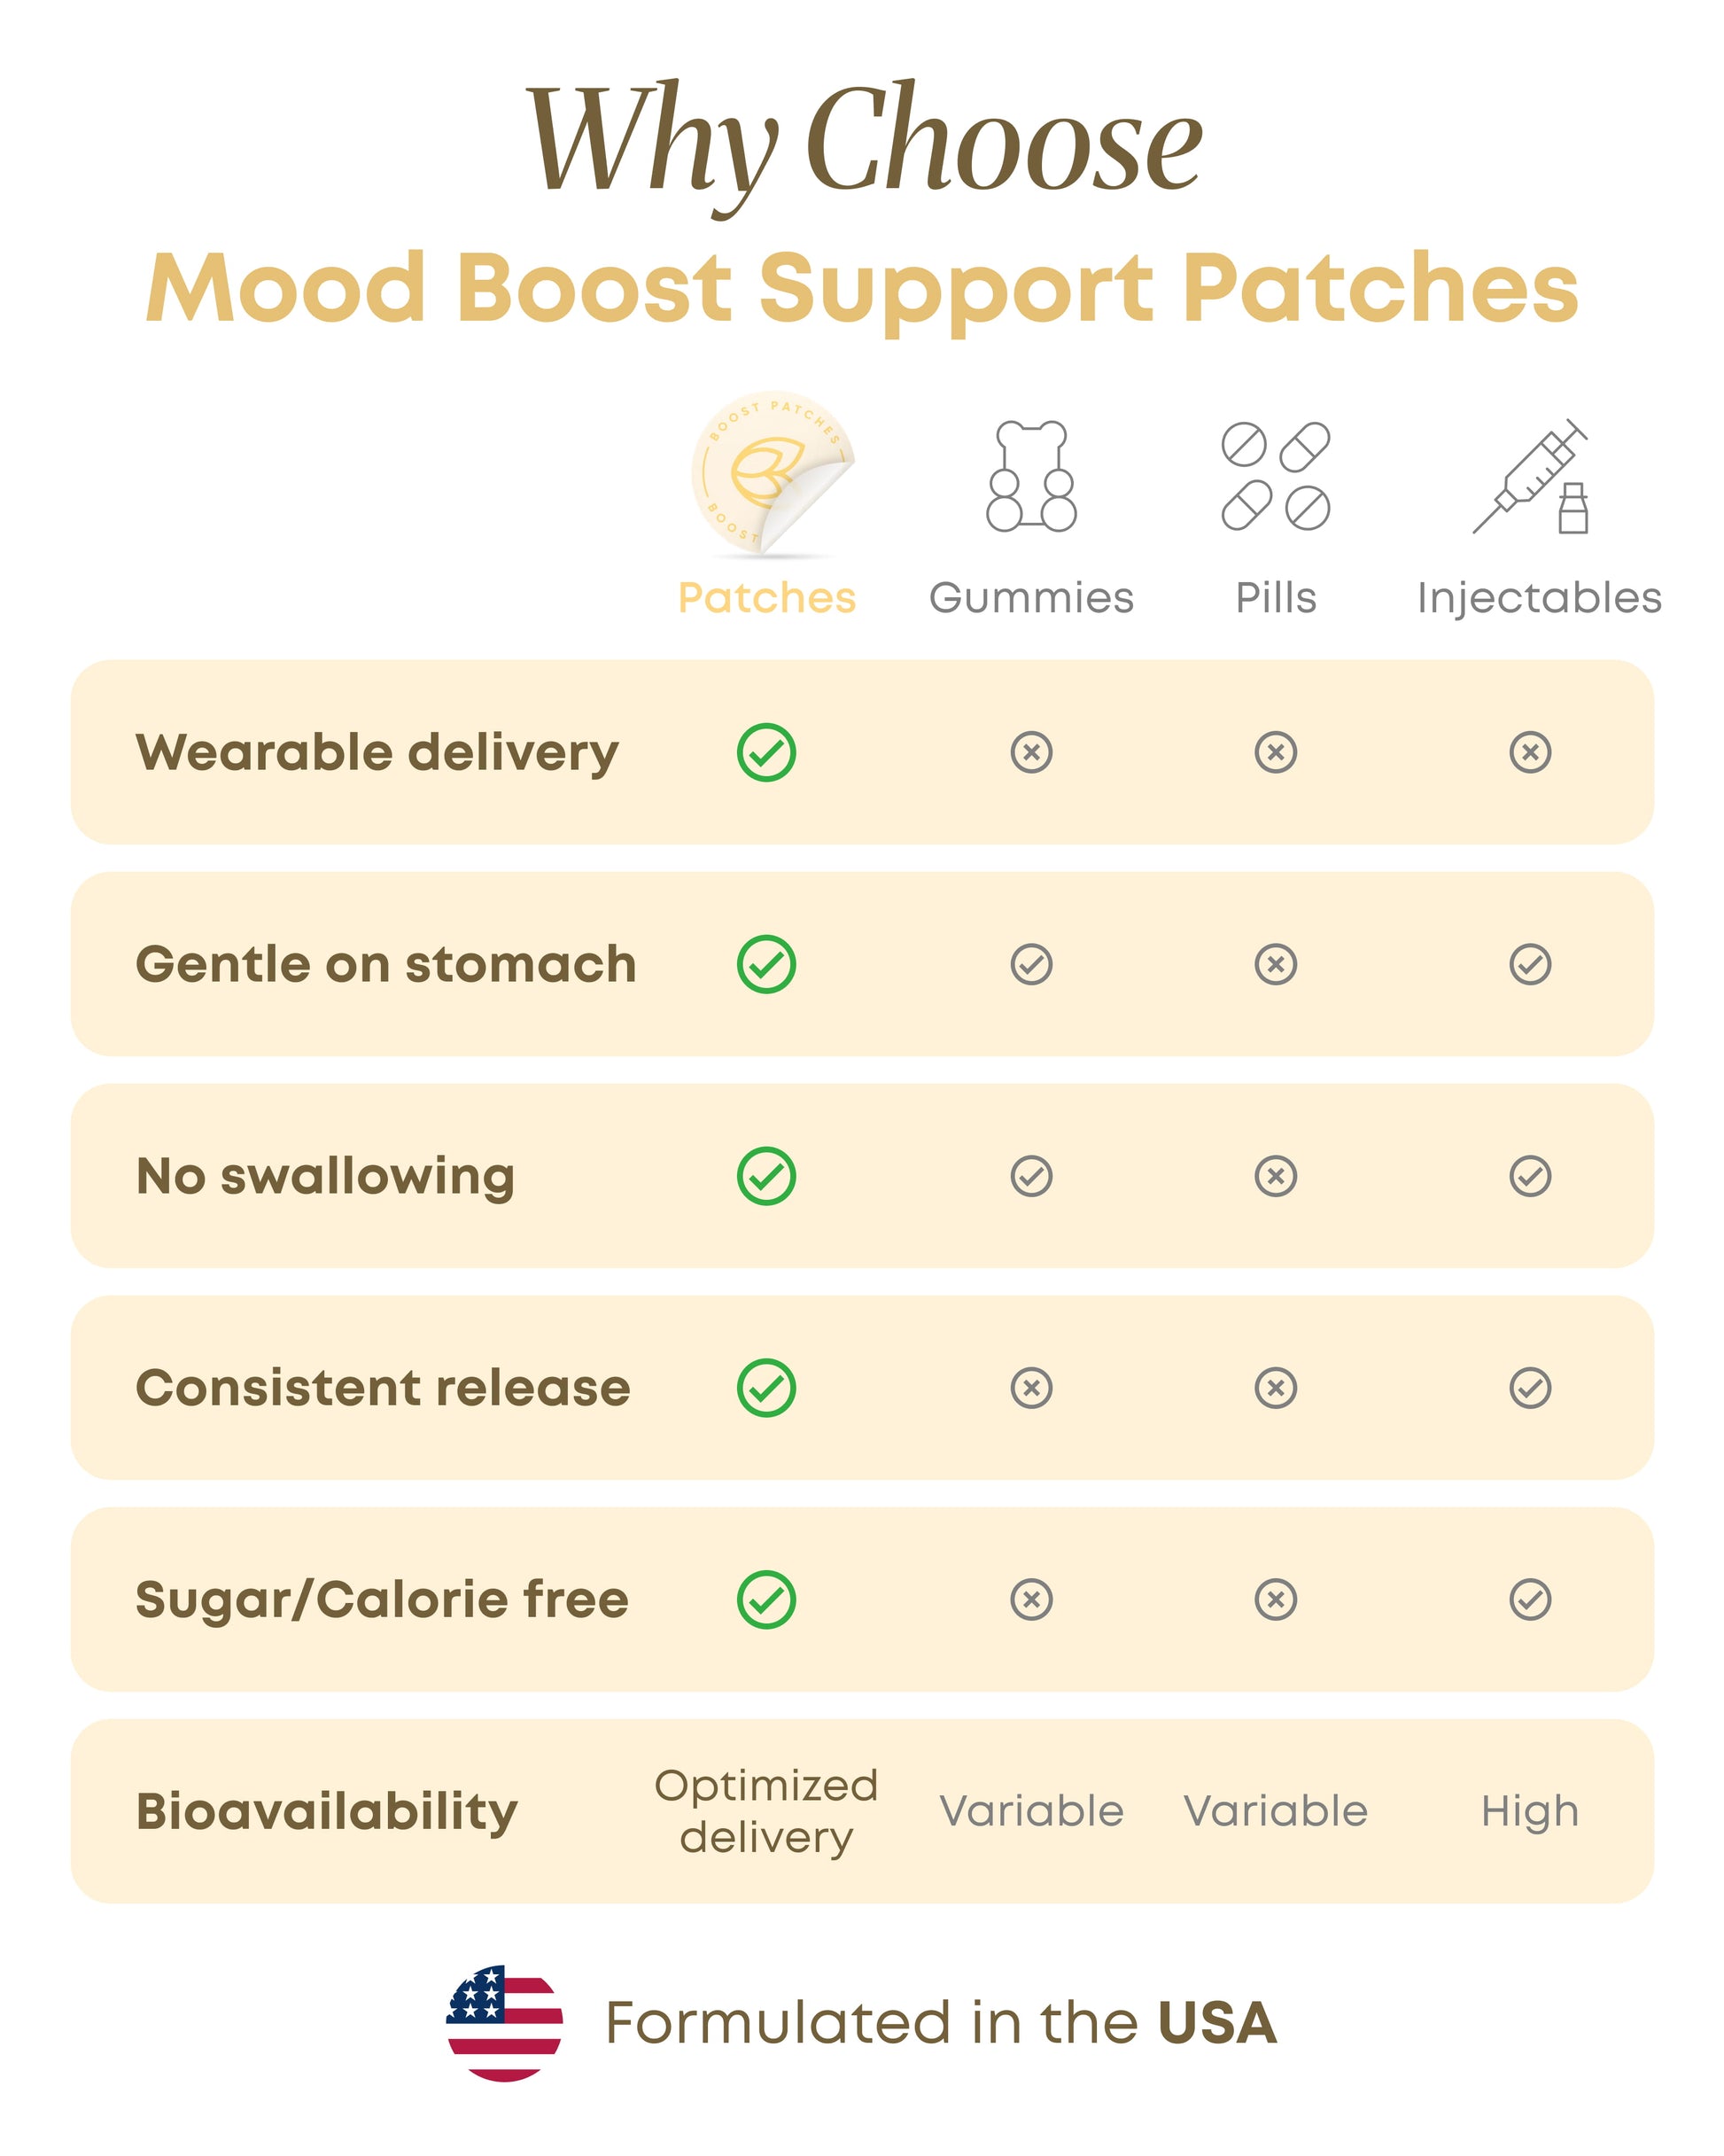Click the gummy bear icon
This screenshot has height=2156, width=1724.
coord(1031,476)
